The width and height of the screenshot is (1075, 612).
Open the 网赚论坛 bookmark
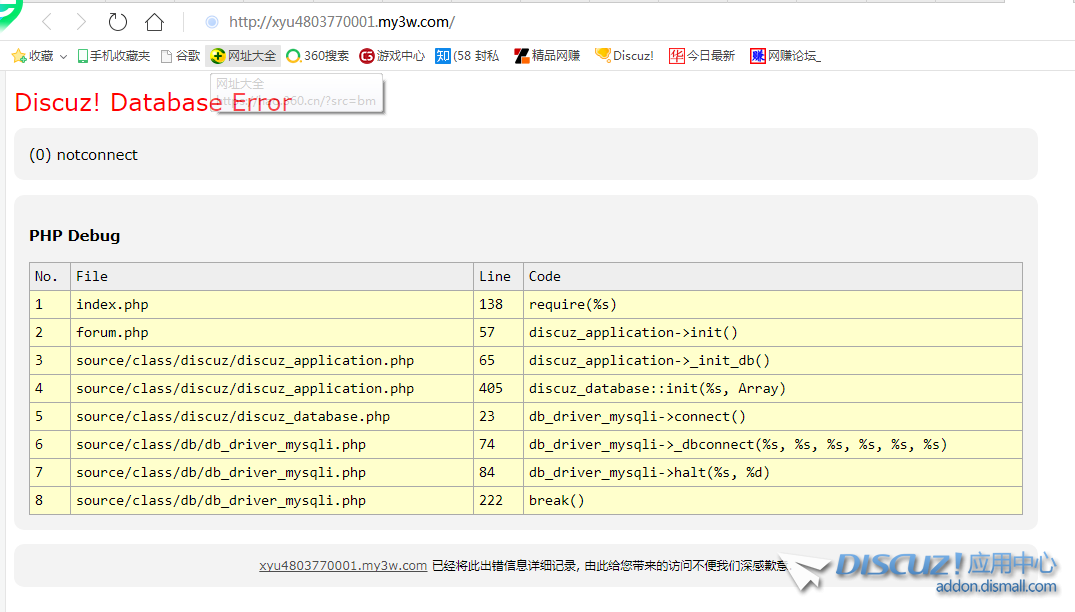pos(786,56)
